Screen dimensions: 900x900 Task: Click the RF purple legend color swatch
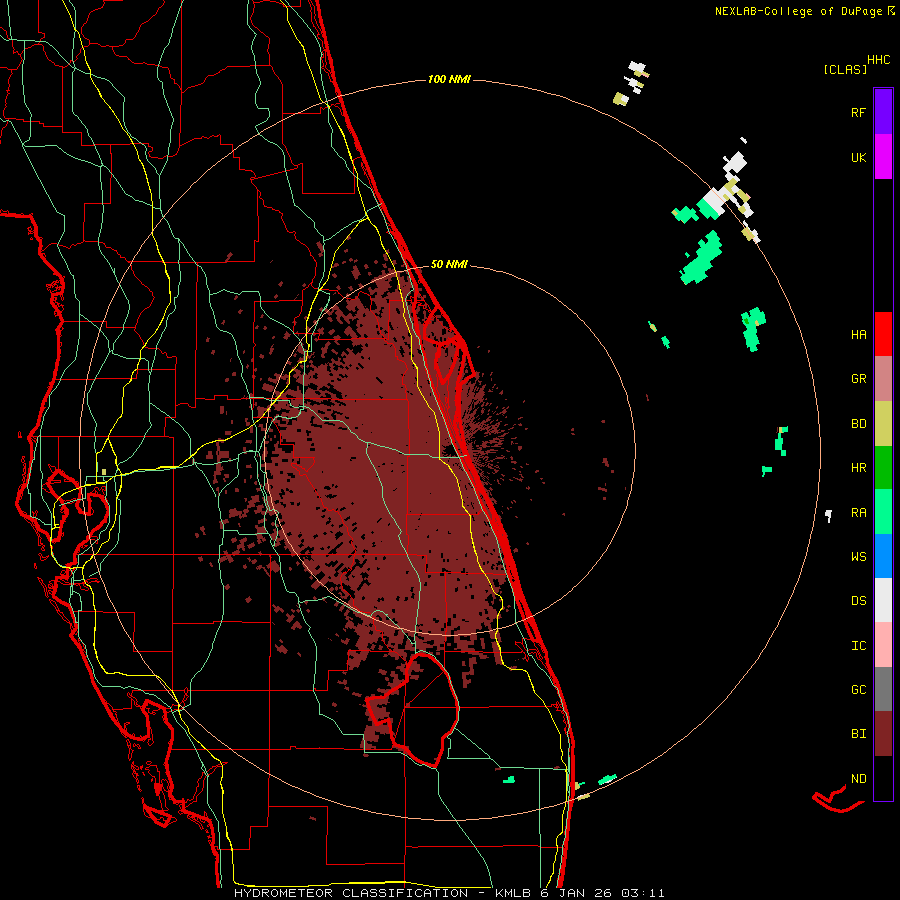coord(883,112)
